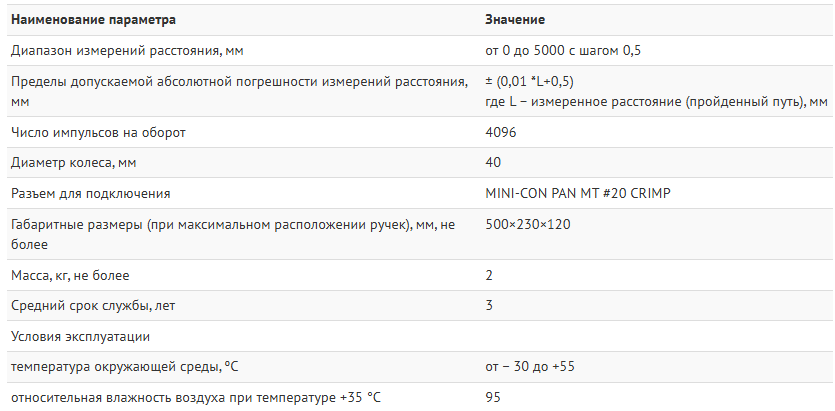This screenshot has width=835, height=411.
Task: Click the temperature value "от – 30 до +55"
Action: 530,366
